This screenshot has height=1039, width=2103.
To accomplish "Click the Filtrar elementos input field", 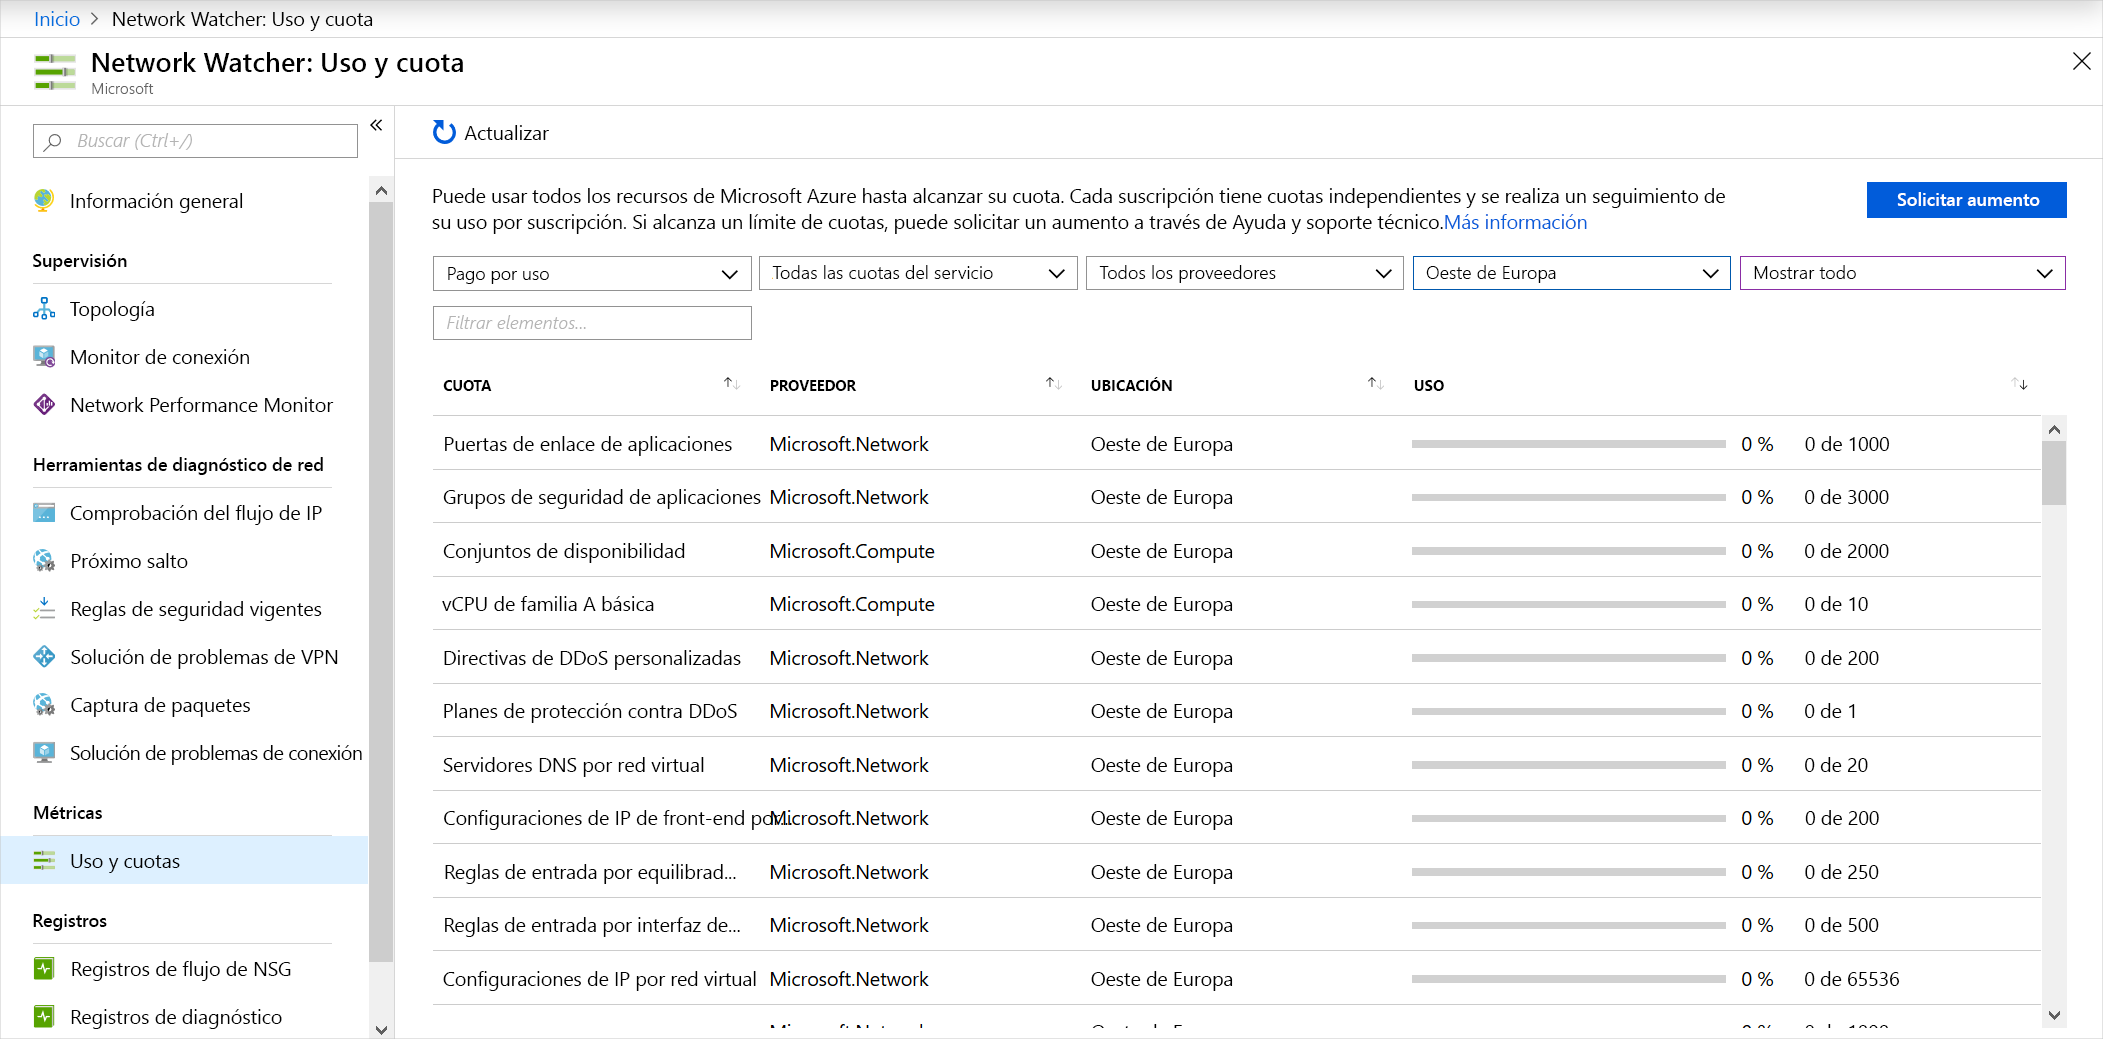I will pyautogui.click(x=592, y=323).
